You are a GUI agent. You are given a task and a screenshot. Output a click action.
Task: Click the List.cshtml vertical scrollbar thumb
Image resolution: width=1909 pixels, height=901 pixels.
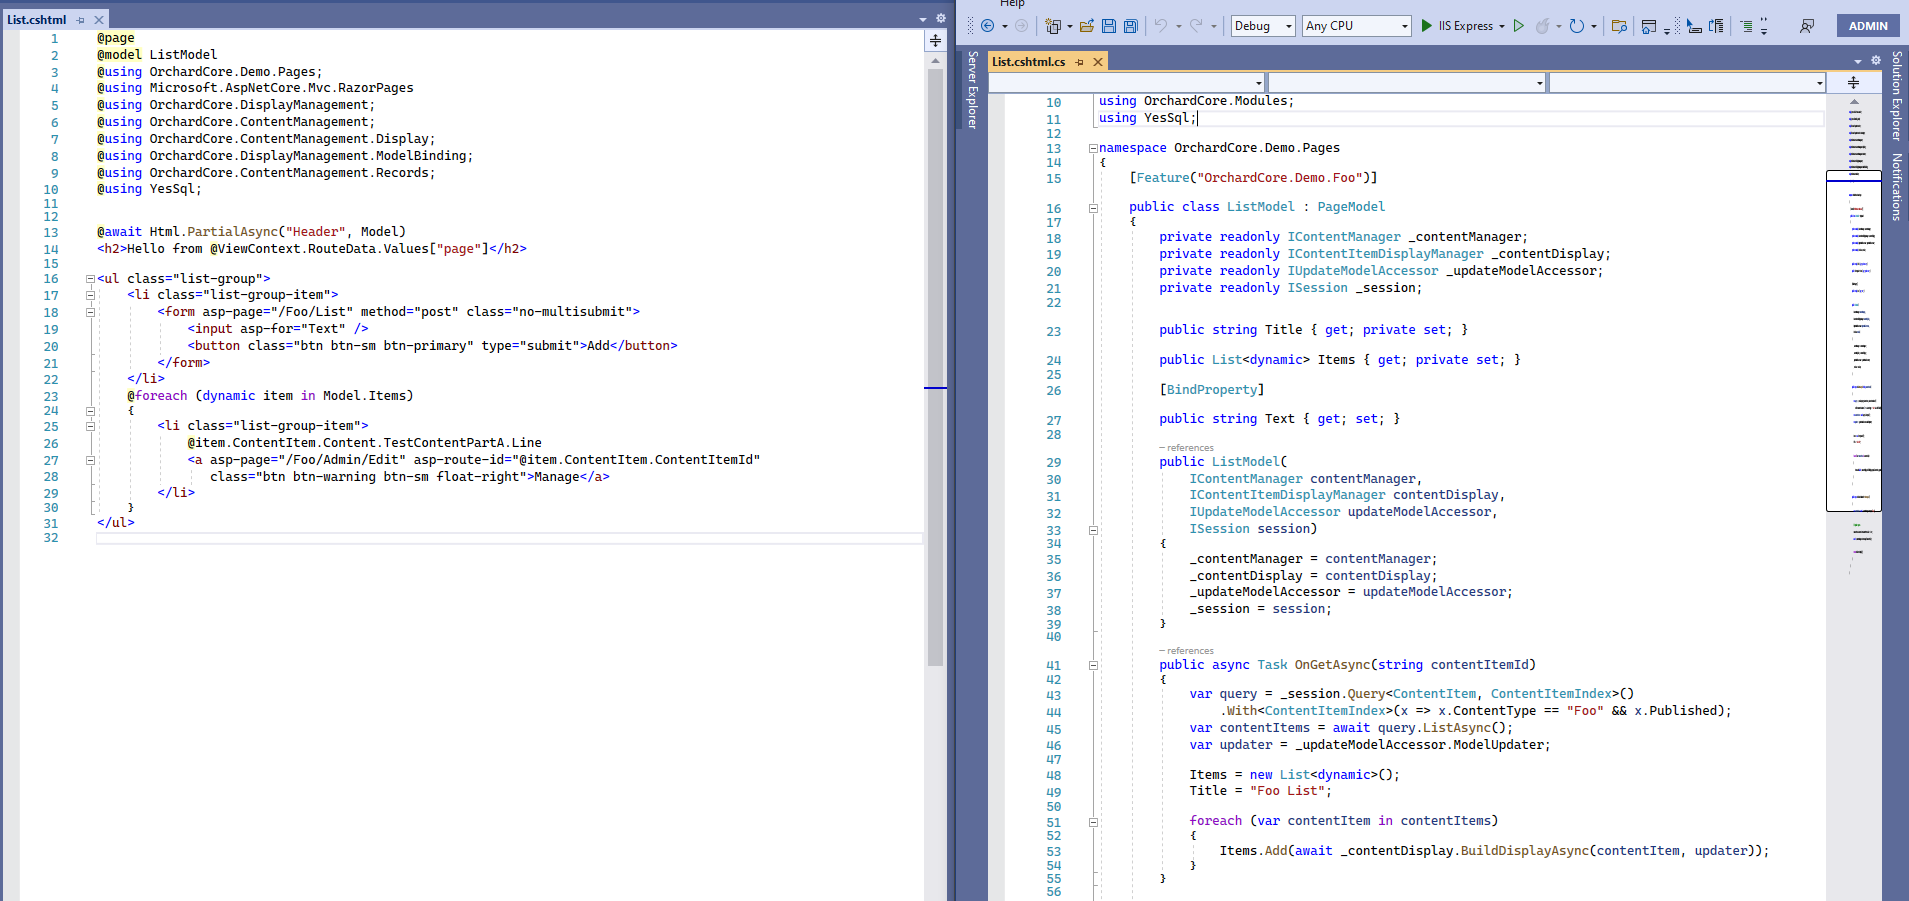point(935,368)
